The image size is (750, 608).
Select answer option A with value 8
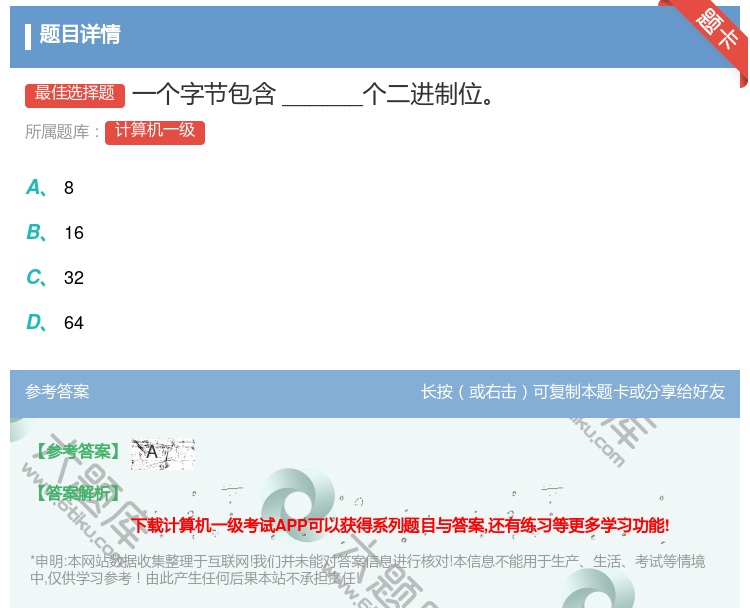(50, 188)
